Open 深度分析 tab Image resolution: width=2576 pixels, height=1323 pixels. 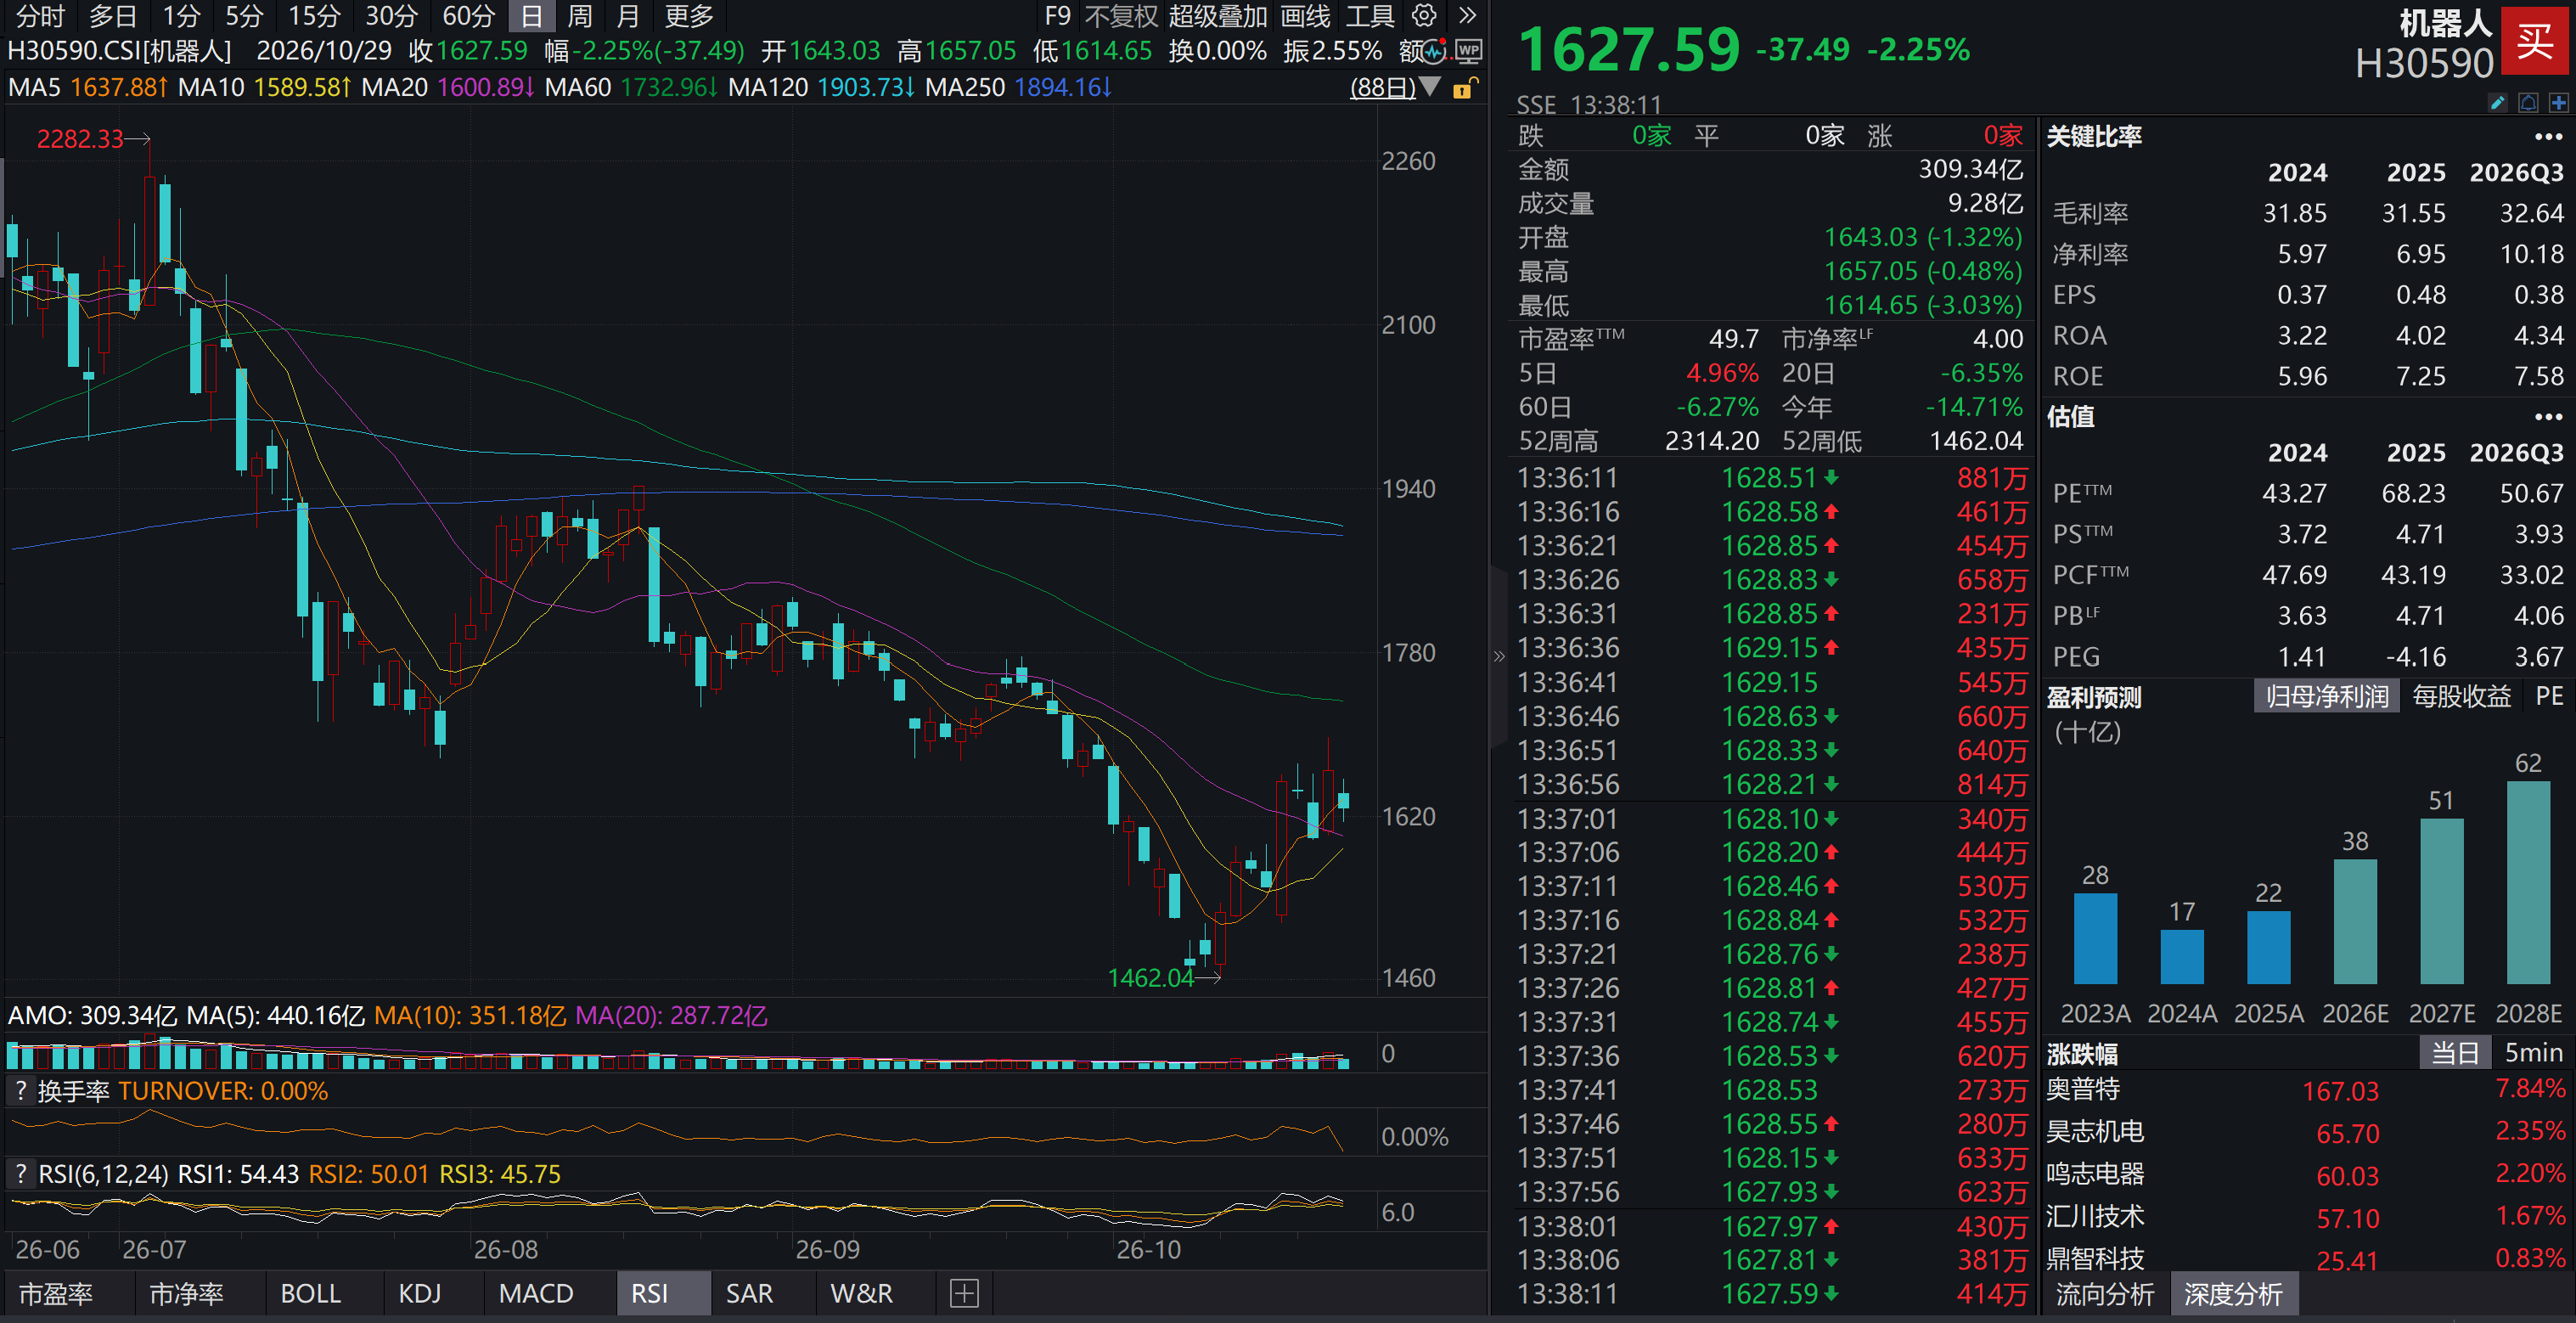2233,1294
